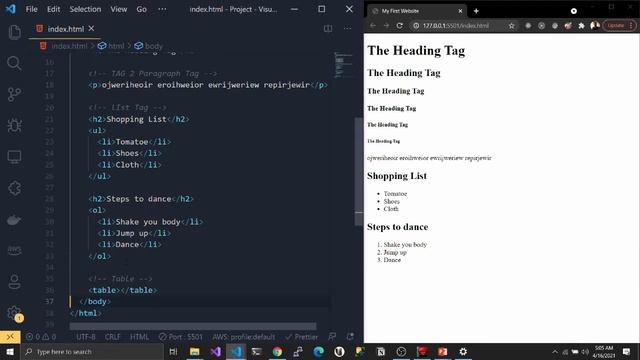The width and height of the screenshot is (640, 360).
Task: Show hidden system tray icons
Action: [555, 351]
